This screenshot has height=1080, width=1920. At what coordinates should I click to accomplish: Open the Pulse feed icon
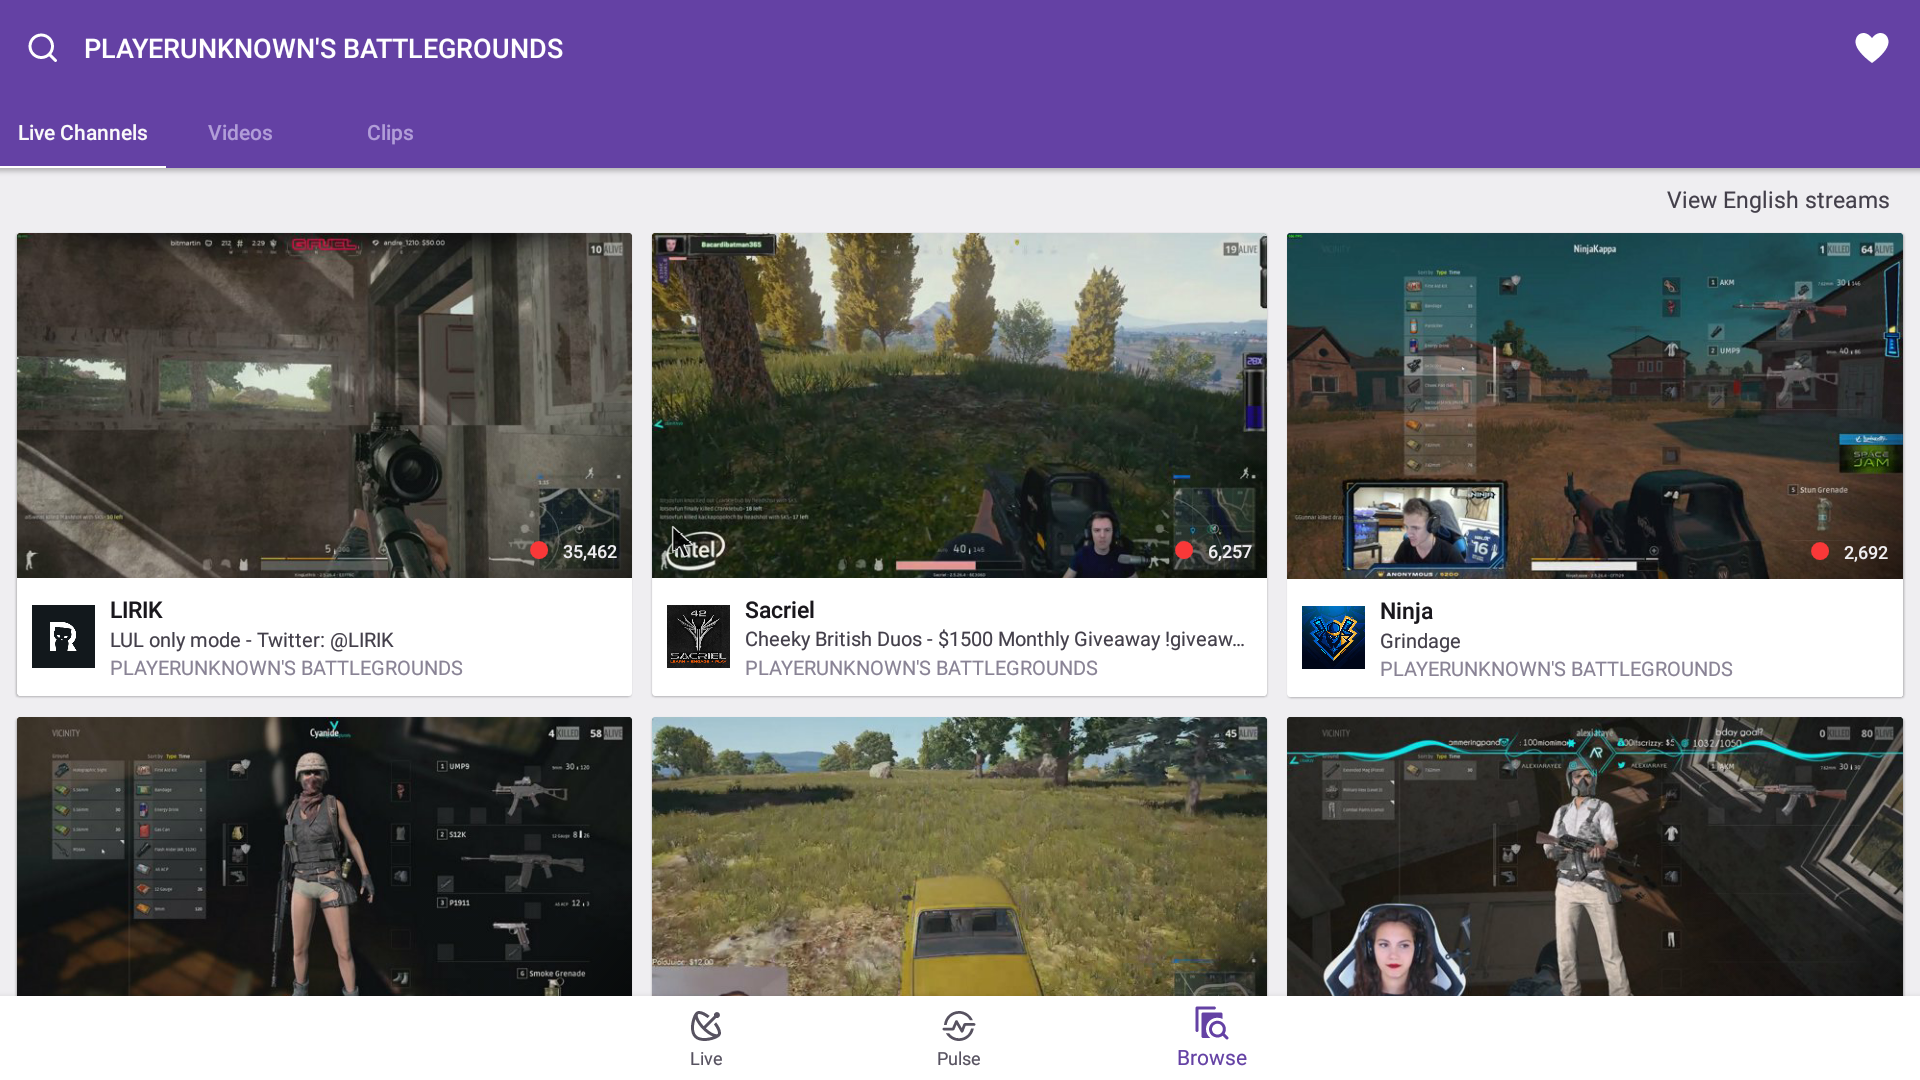pos(958,1027)
